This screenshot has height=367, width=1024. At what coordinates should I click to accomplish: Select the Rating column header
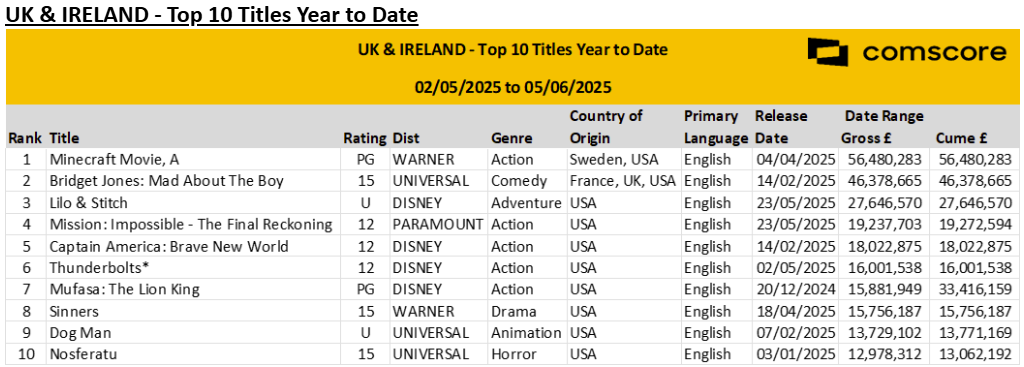coord(365,138)
